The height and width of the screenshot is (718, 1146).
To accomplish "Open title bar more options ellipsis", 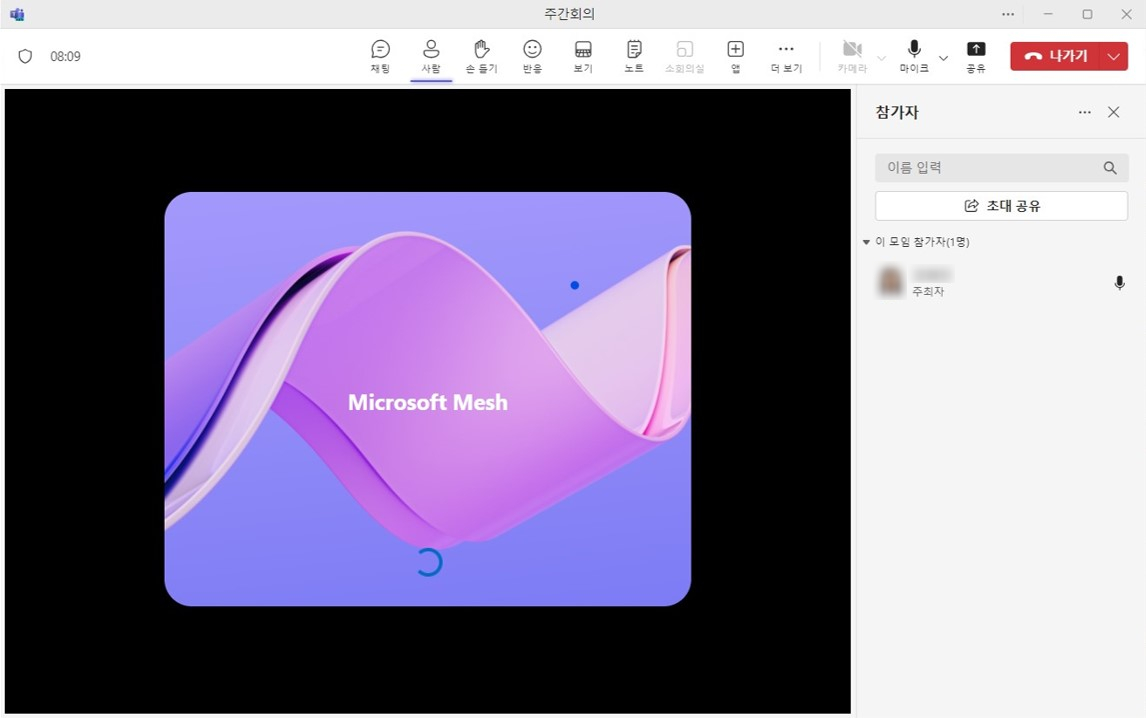I will 1008,14.
